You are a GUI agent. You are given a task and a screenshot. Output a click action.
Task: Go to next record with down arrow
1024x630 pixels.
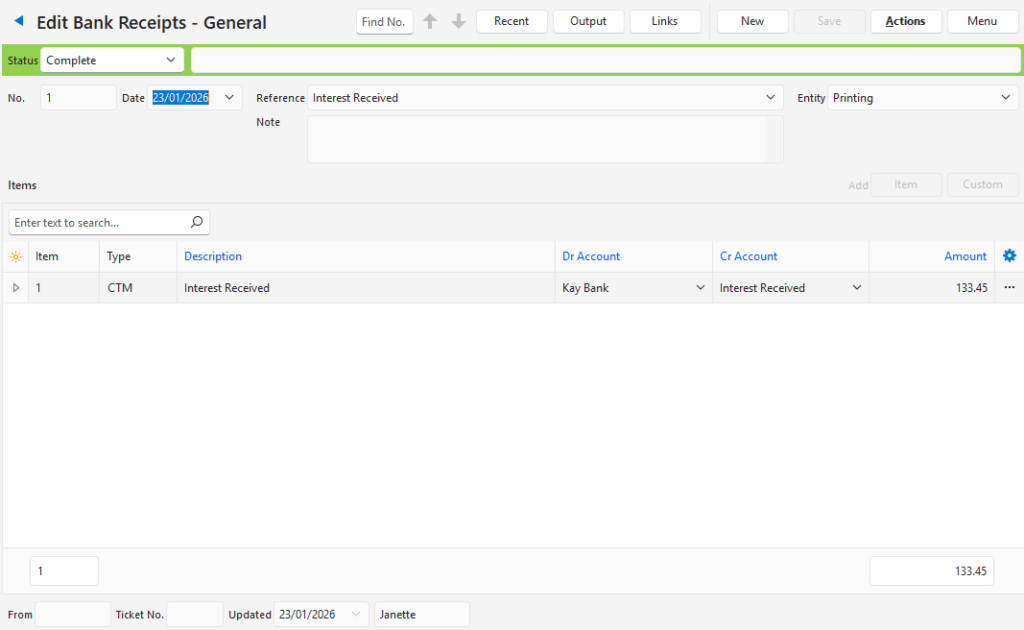pos(459,21)
